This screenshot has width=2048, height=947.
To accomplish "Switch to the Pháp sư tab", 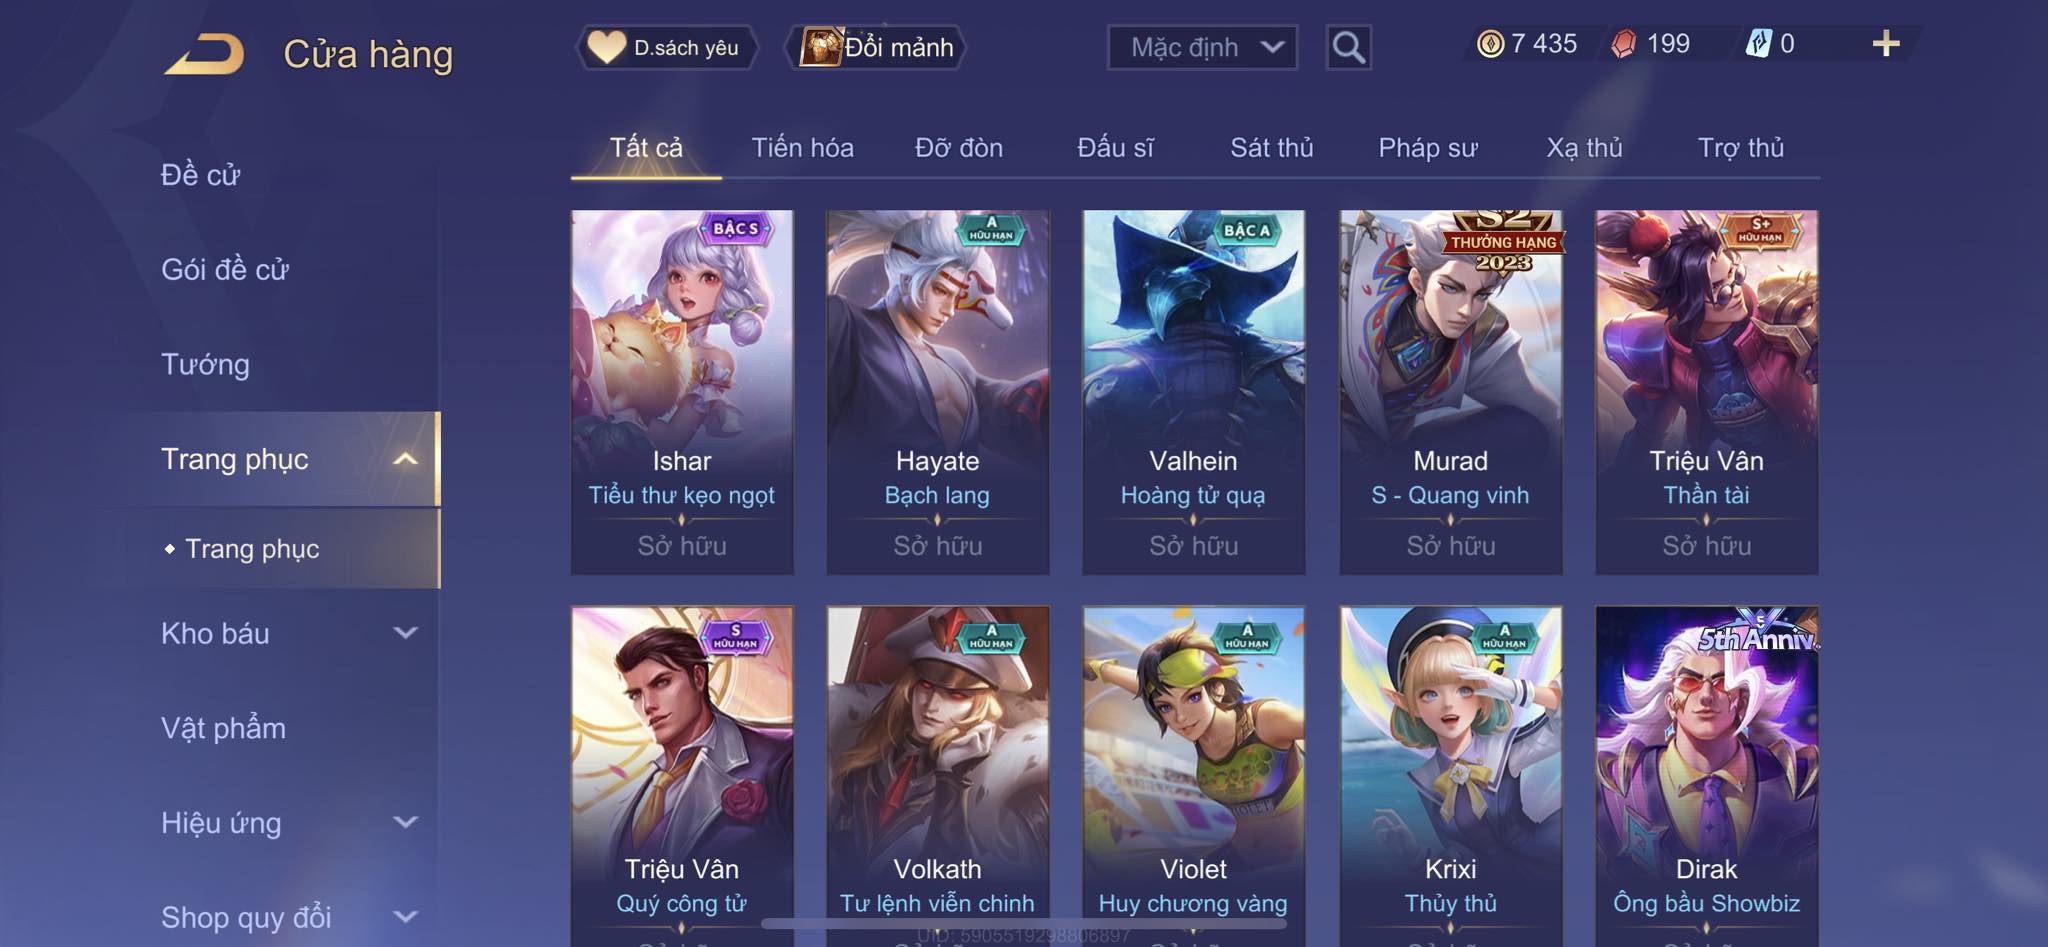I will coord(1427,148).
